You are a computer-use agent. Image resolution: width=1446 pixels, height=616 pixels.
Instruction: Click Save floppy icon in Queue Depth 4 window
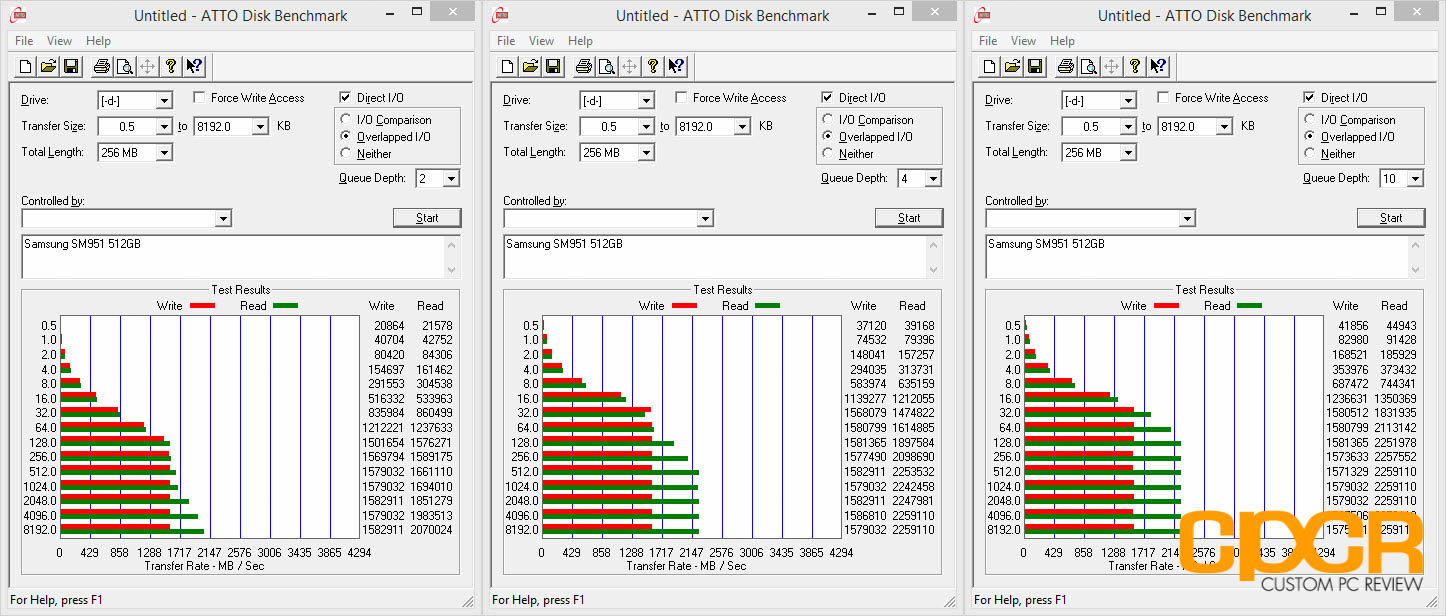tap(553, 67)
